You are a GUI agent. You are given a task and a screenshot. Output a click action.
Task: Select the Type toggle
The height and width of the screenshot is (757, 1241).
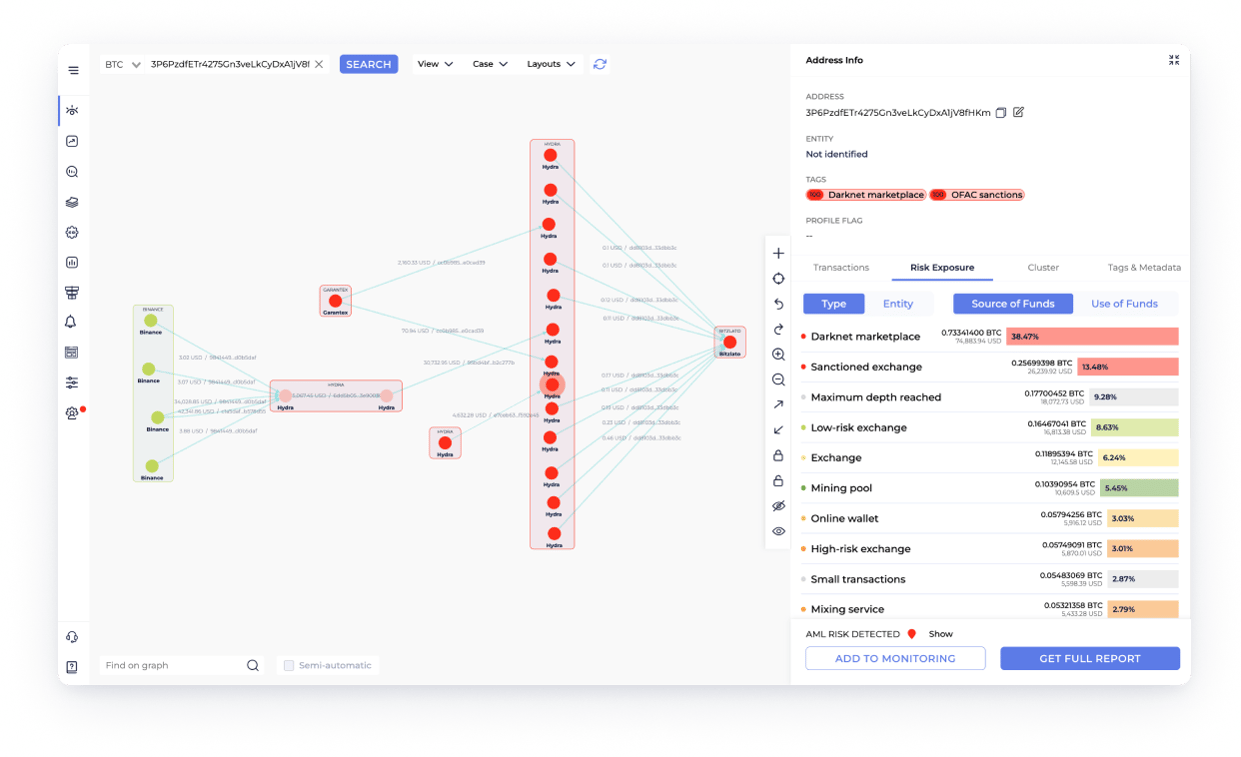pos(834,304)
